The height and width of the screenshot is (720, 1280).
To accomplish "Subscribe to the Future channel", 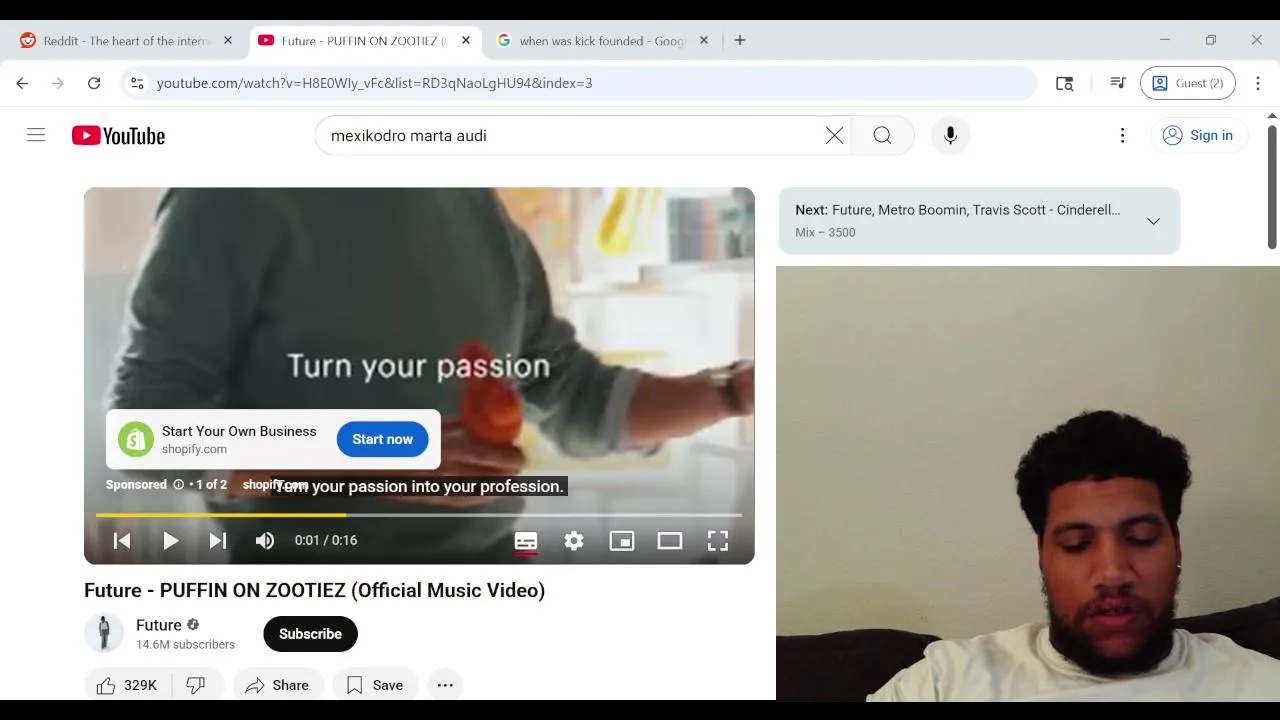I will pyautogui.click(x=310, y=634).
